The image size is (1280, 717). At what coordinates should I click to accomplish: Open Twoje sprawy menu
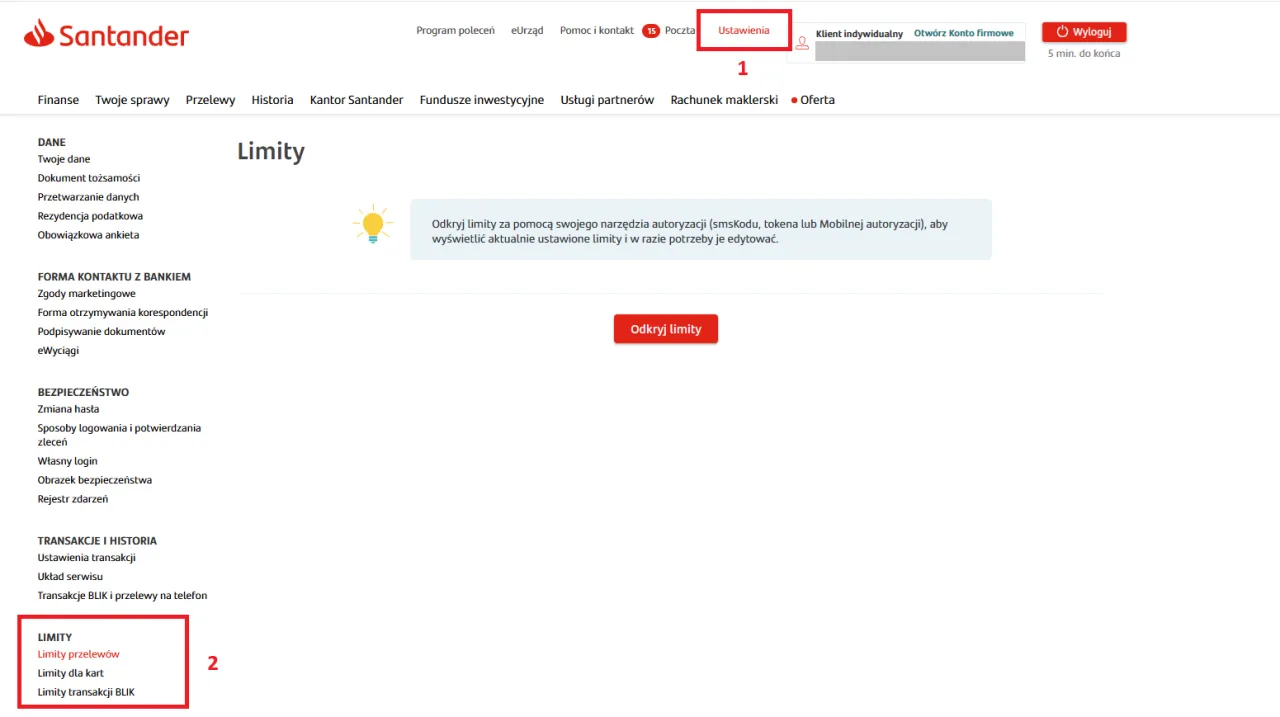(x=132, y=100)
